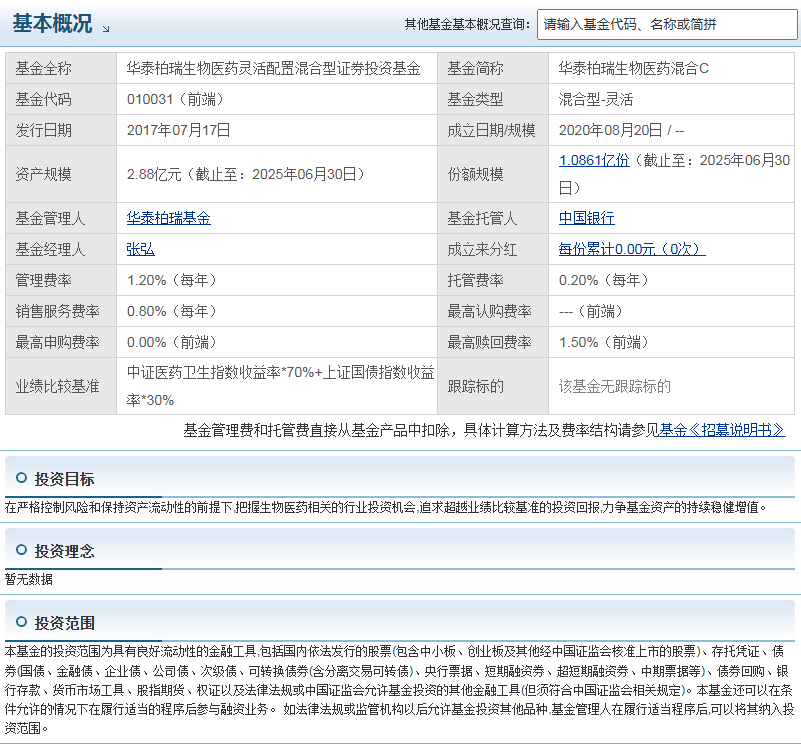Select the issue date 2017年07月17日
This screenshot has width=801, height=745.
(x=178, y=130)
